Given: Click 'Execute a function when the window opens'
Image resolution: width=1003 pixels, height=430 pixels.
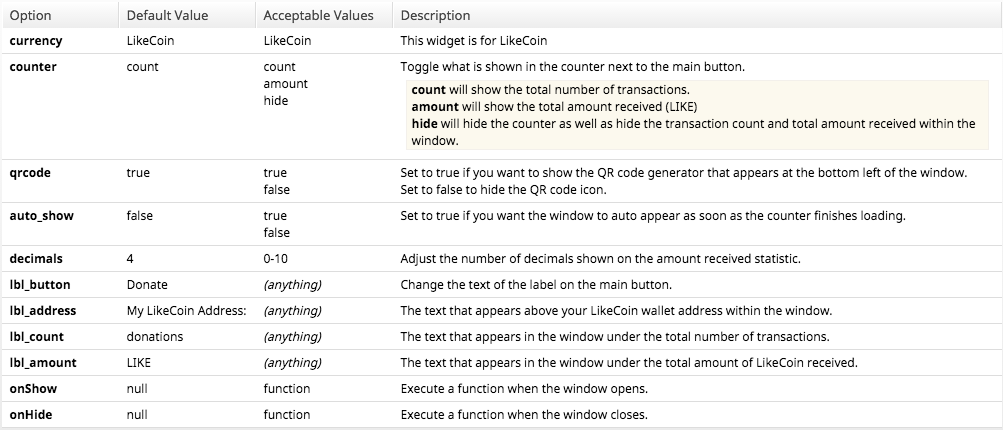Looking at the screenshot, I should tap(524, 388).
